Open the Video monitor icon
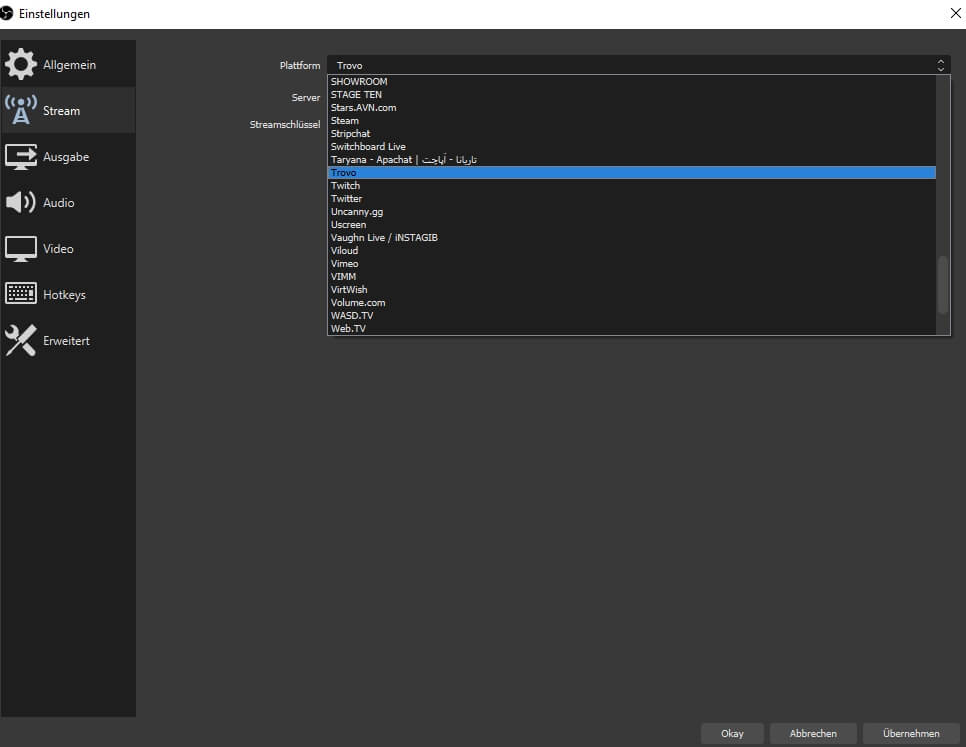Viewport: 966px width, 747px height. 20,249
